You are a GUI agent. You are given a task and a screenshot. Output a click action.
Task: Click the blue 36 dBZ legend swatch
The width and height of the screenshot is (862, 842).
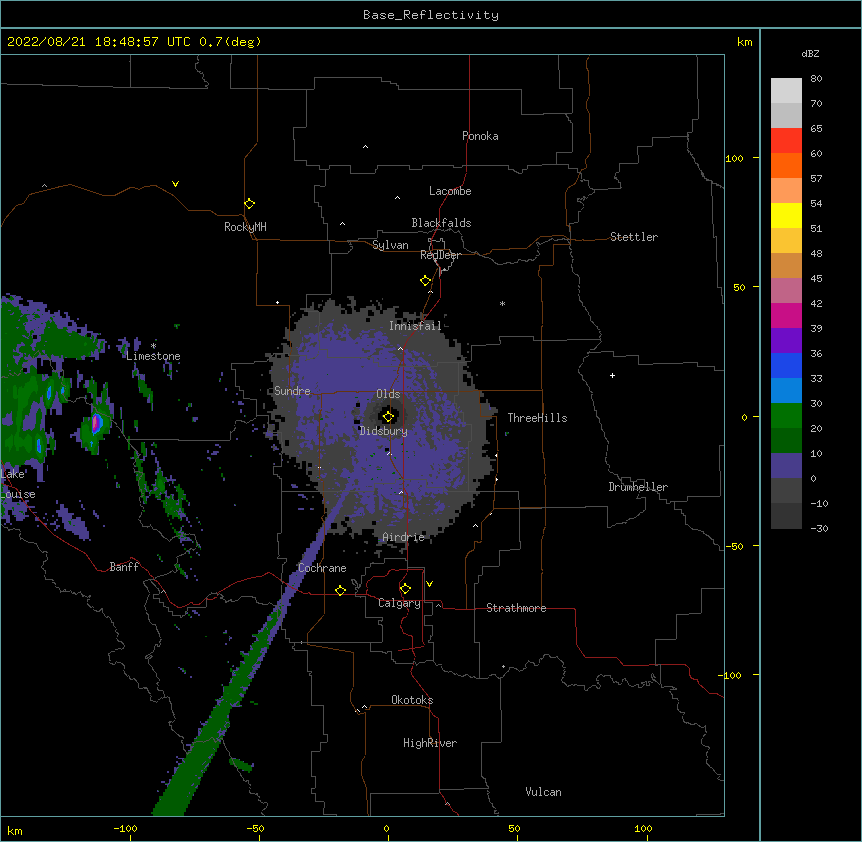[786, 365]
